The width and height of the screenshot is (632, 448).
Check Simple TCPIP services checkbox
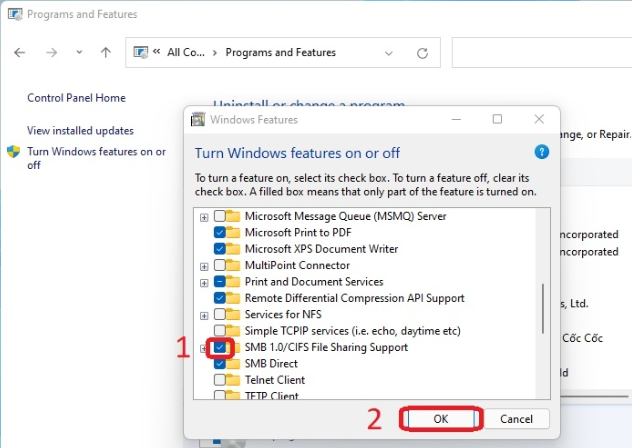(x=220, y=331)
